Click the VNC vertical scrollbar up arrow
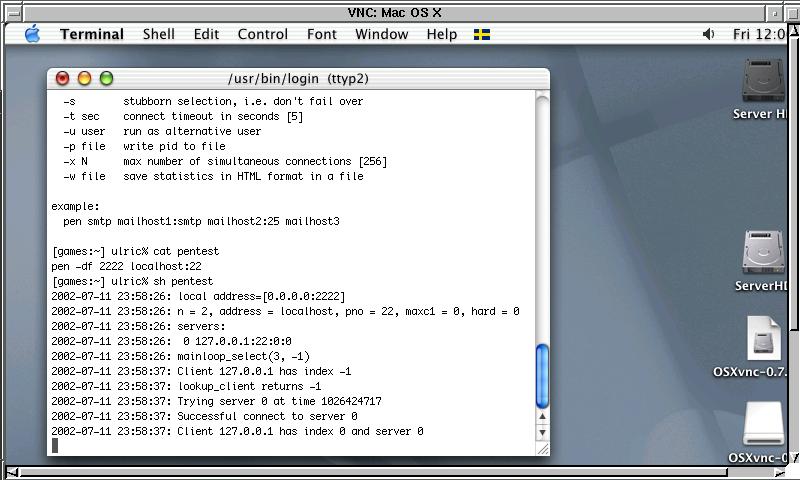The height and width of the screenshot is (480, 800). (794, 30)
